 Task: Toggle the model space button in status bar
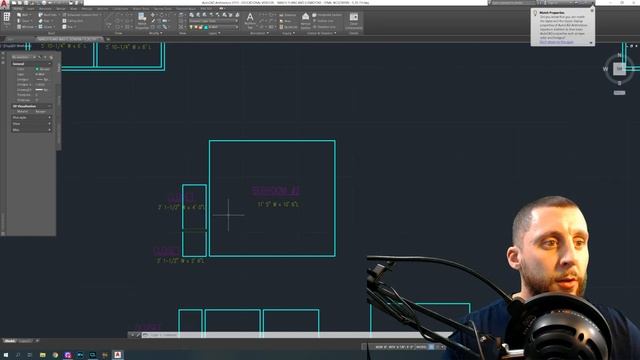[x=421, y=347]
